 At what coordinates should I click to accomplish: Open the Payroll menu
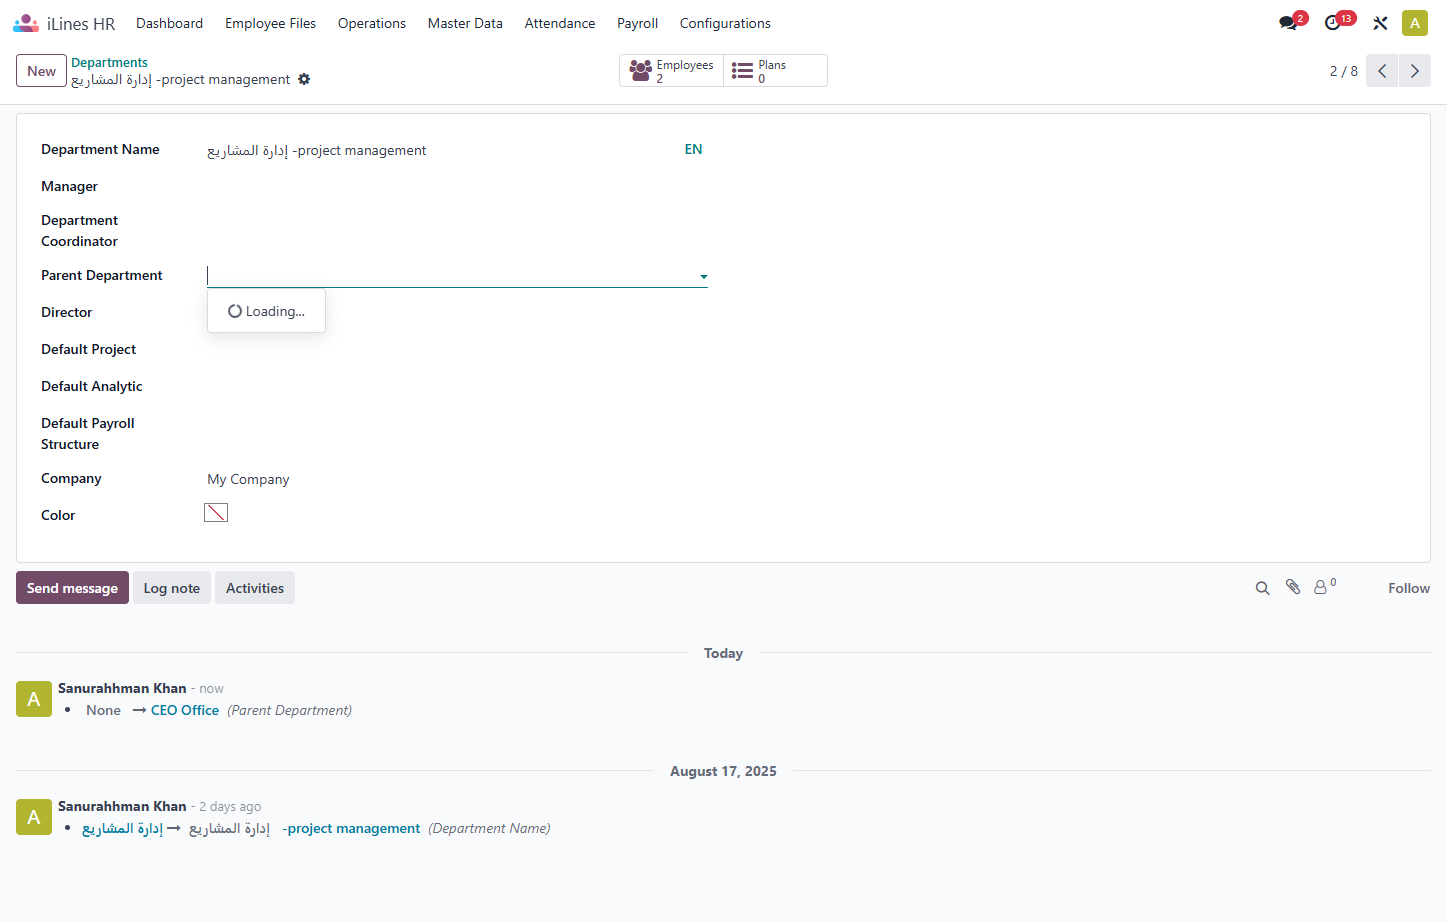[x=637, y=23]
